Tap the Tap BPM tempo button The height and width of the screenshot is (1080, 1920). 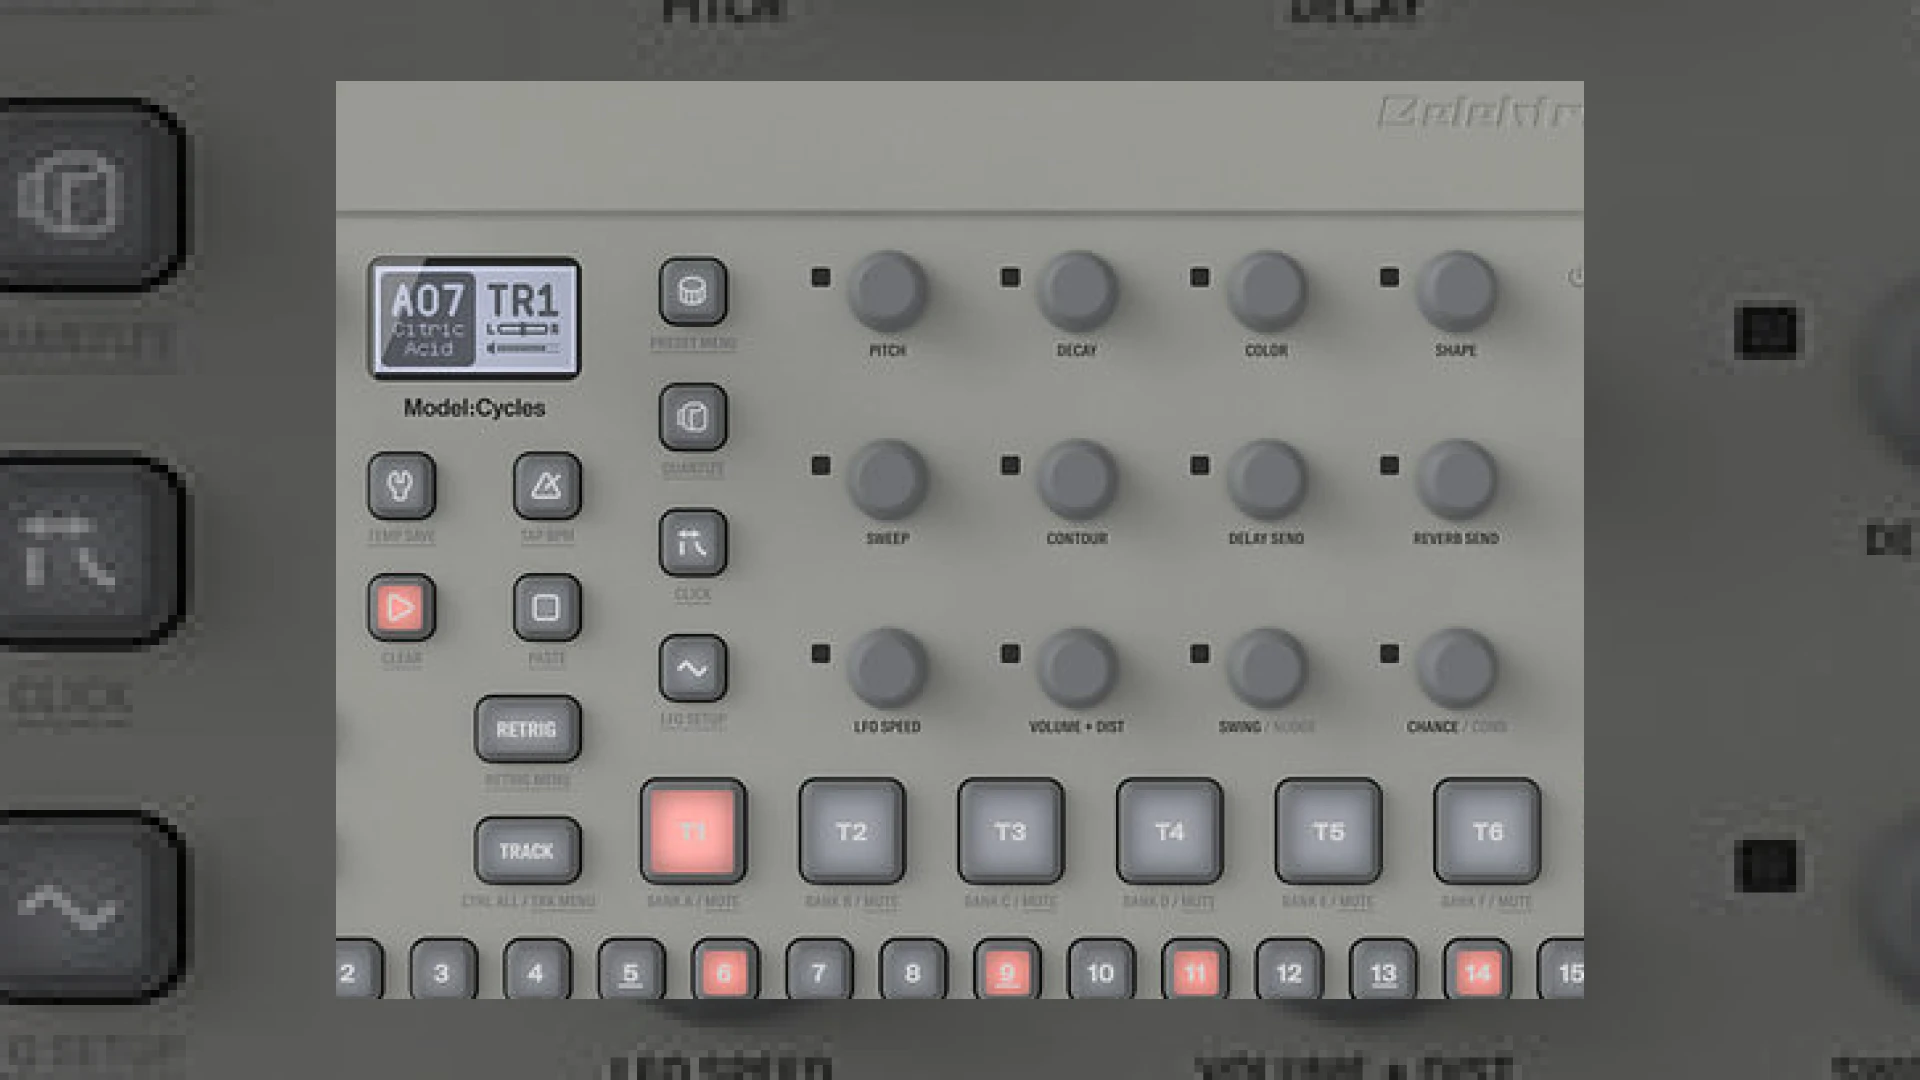(547, 486)
